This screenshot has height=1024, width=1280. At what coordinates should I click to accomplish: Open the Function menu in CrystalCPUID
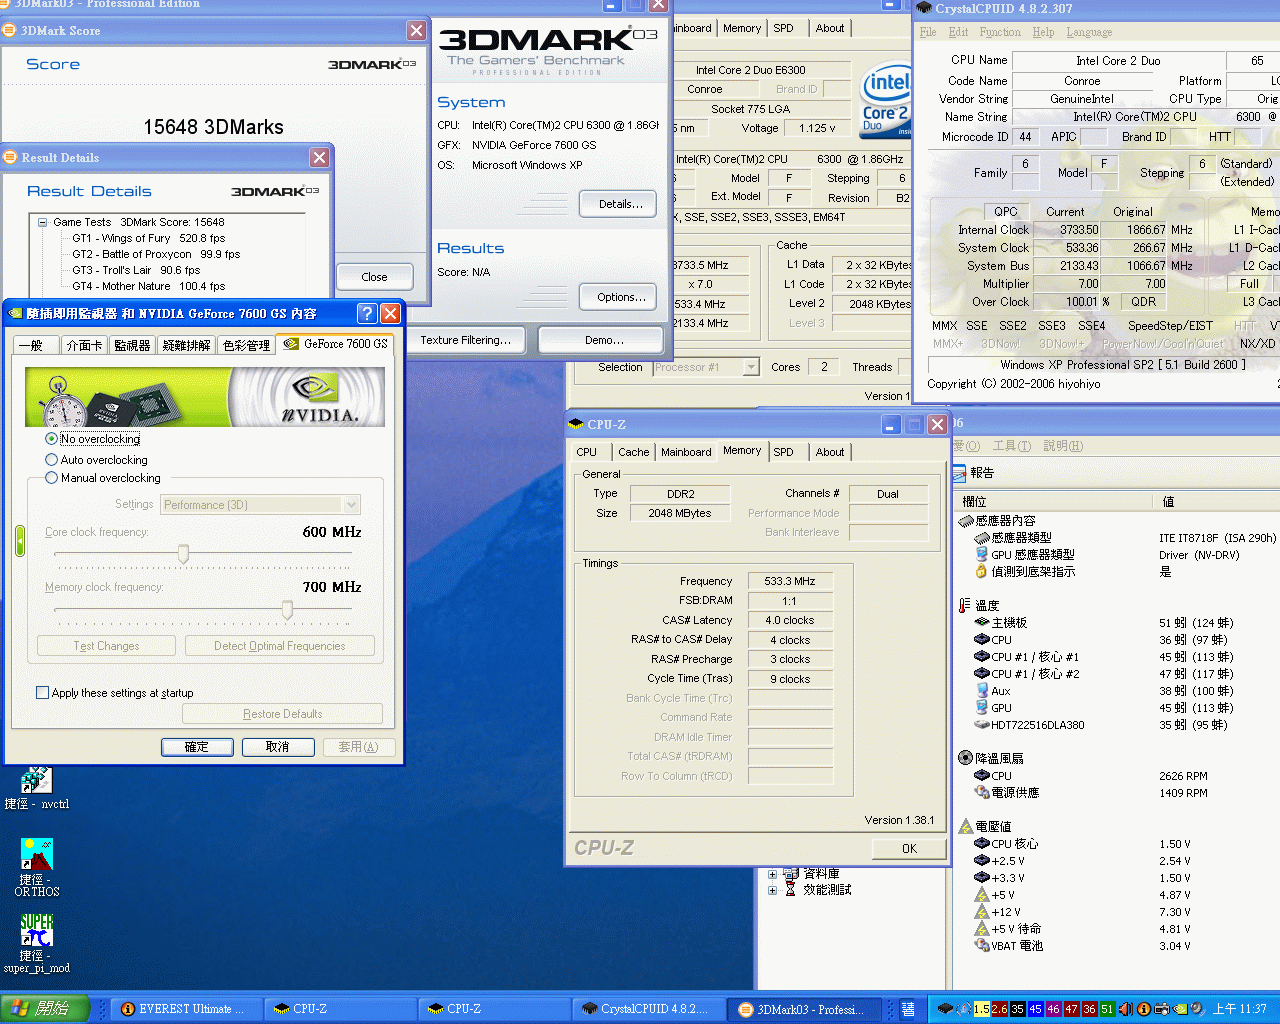pyautogui.click(x=1000, y=32)
